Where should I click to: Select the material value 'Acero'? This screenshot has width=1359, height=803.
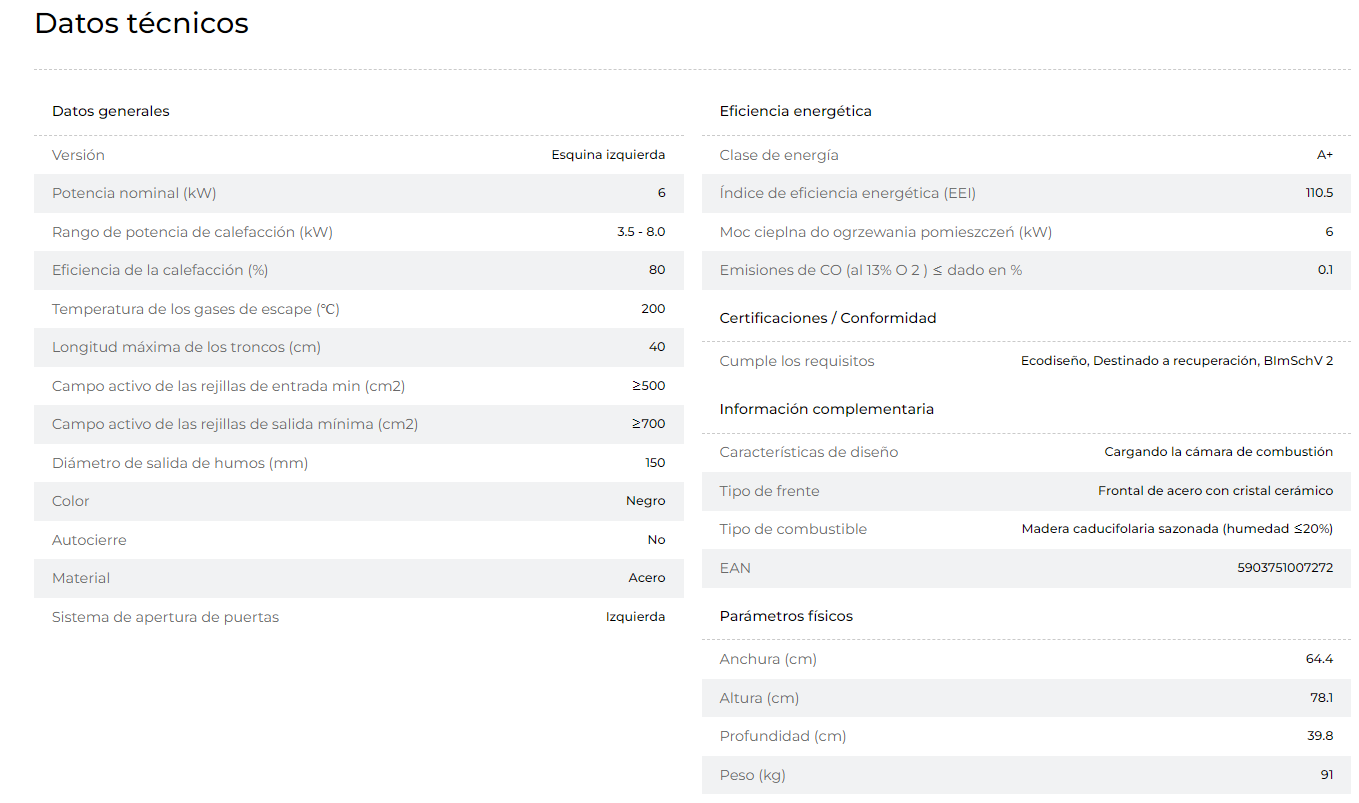click(647, 578)
